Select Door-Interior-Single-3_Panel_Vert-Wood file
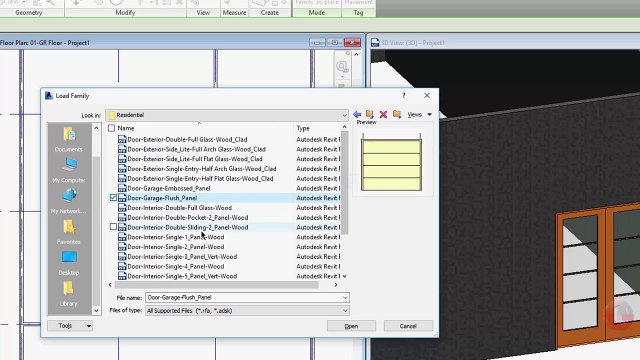The height and width of the screenshot is (360, 640). tap(182, 257)
